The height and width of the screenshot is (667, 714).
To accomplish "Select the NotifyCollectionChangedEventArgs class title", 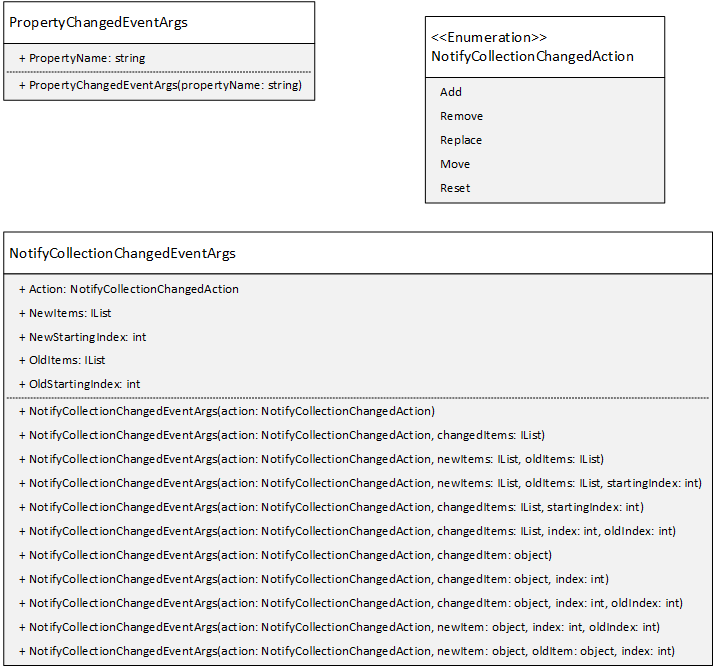I will click(x=122, y=254).
